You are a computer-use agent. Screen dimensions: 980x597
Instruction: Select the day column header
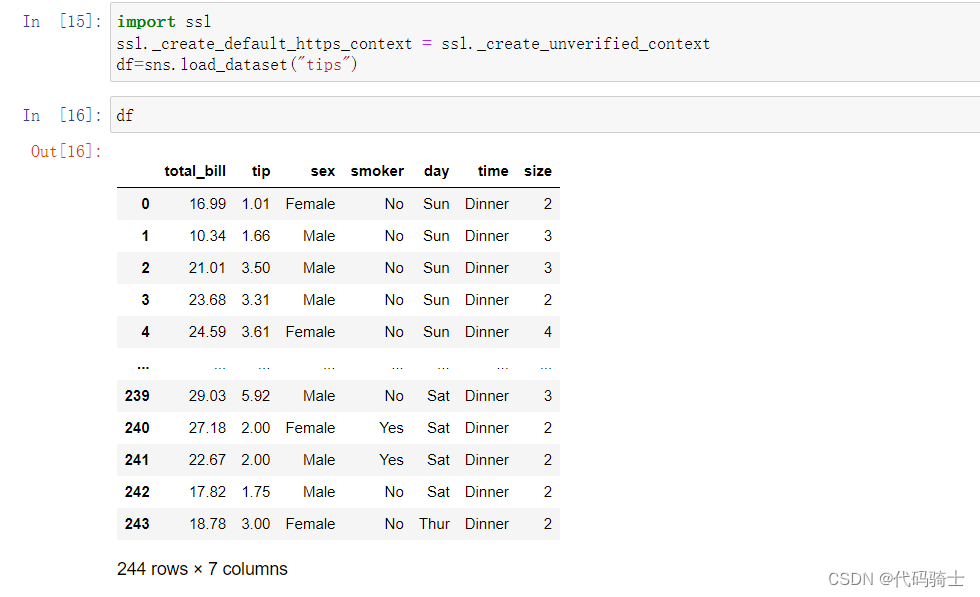[436, 171]
